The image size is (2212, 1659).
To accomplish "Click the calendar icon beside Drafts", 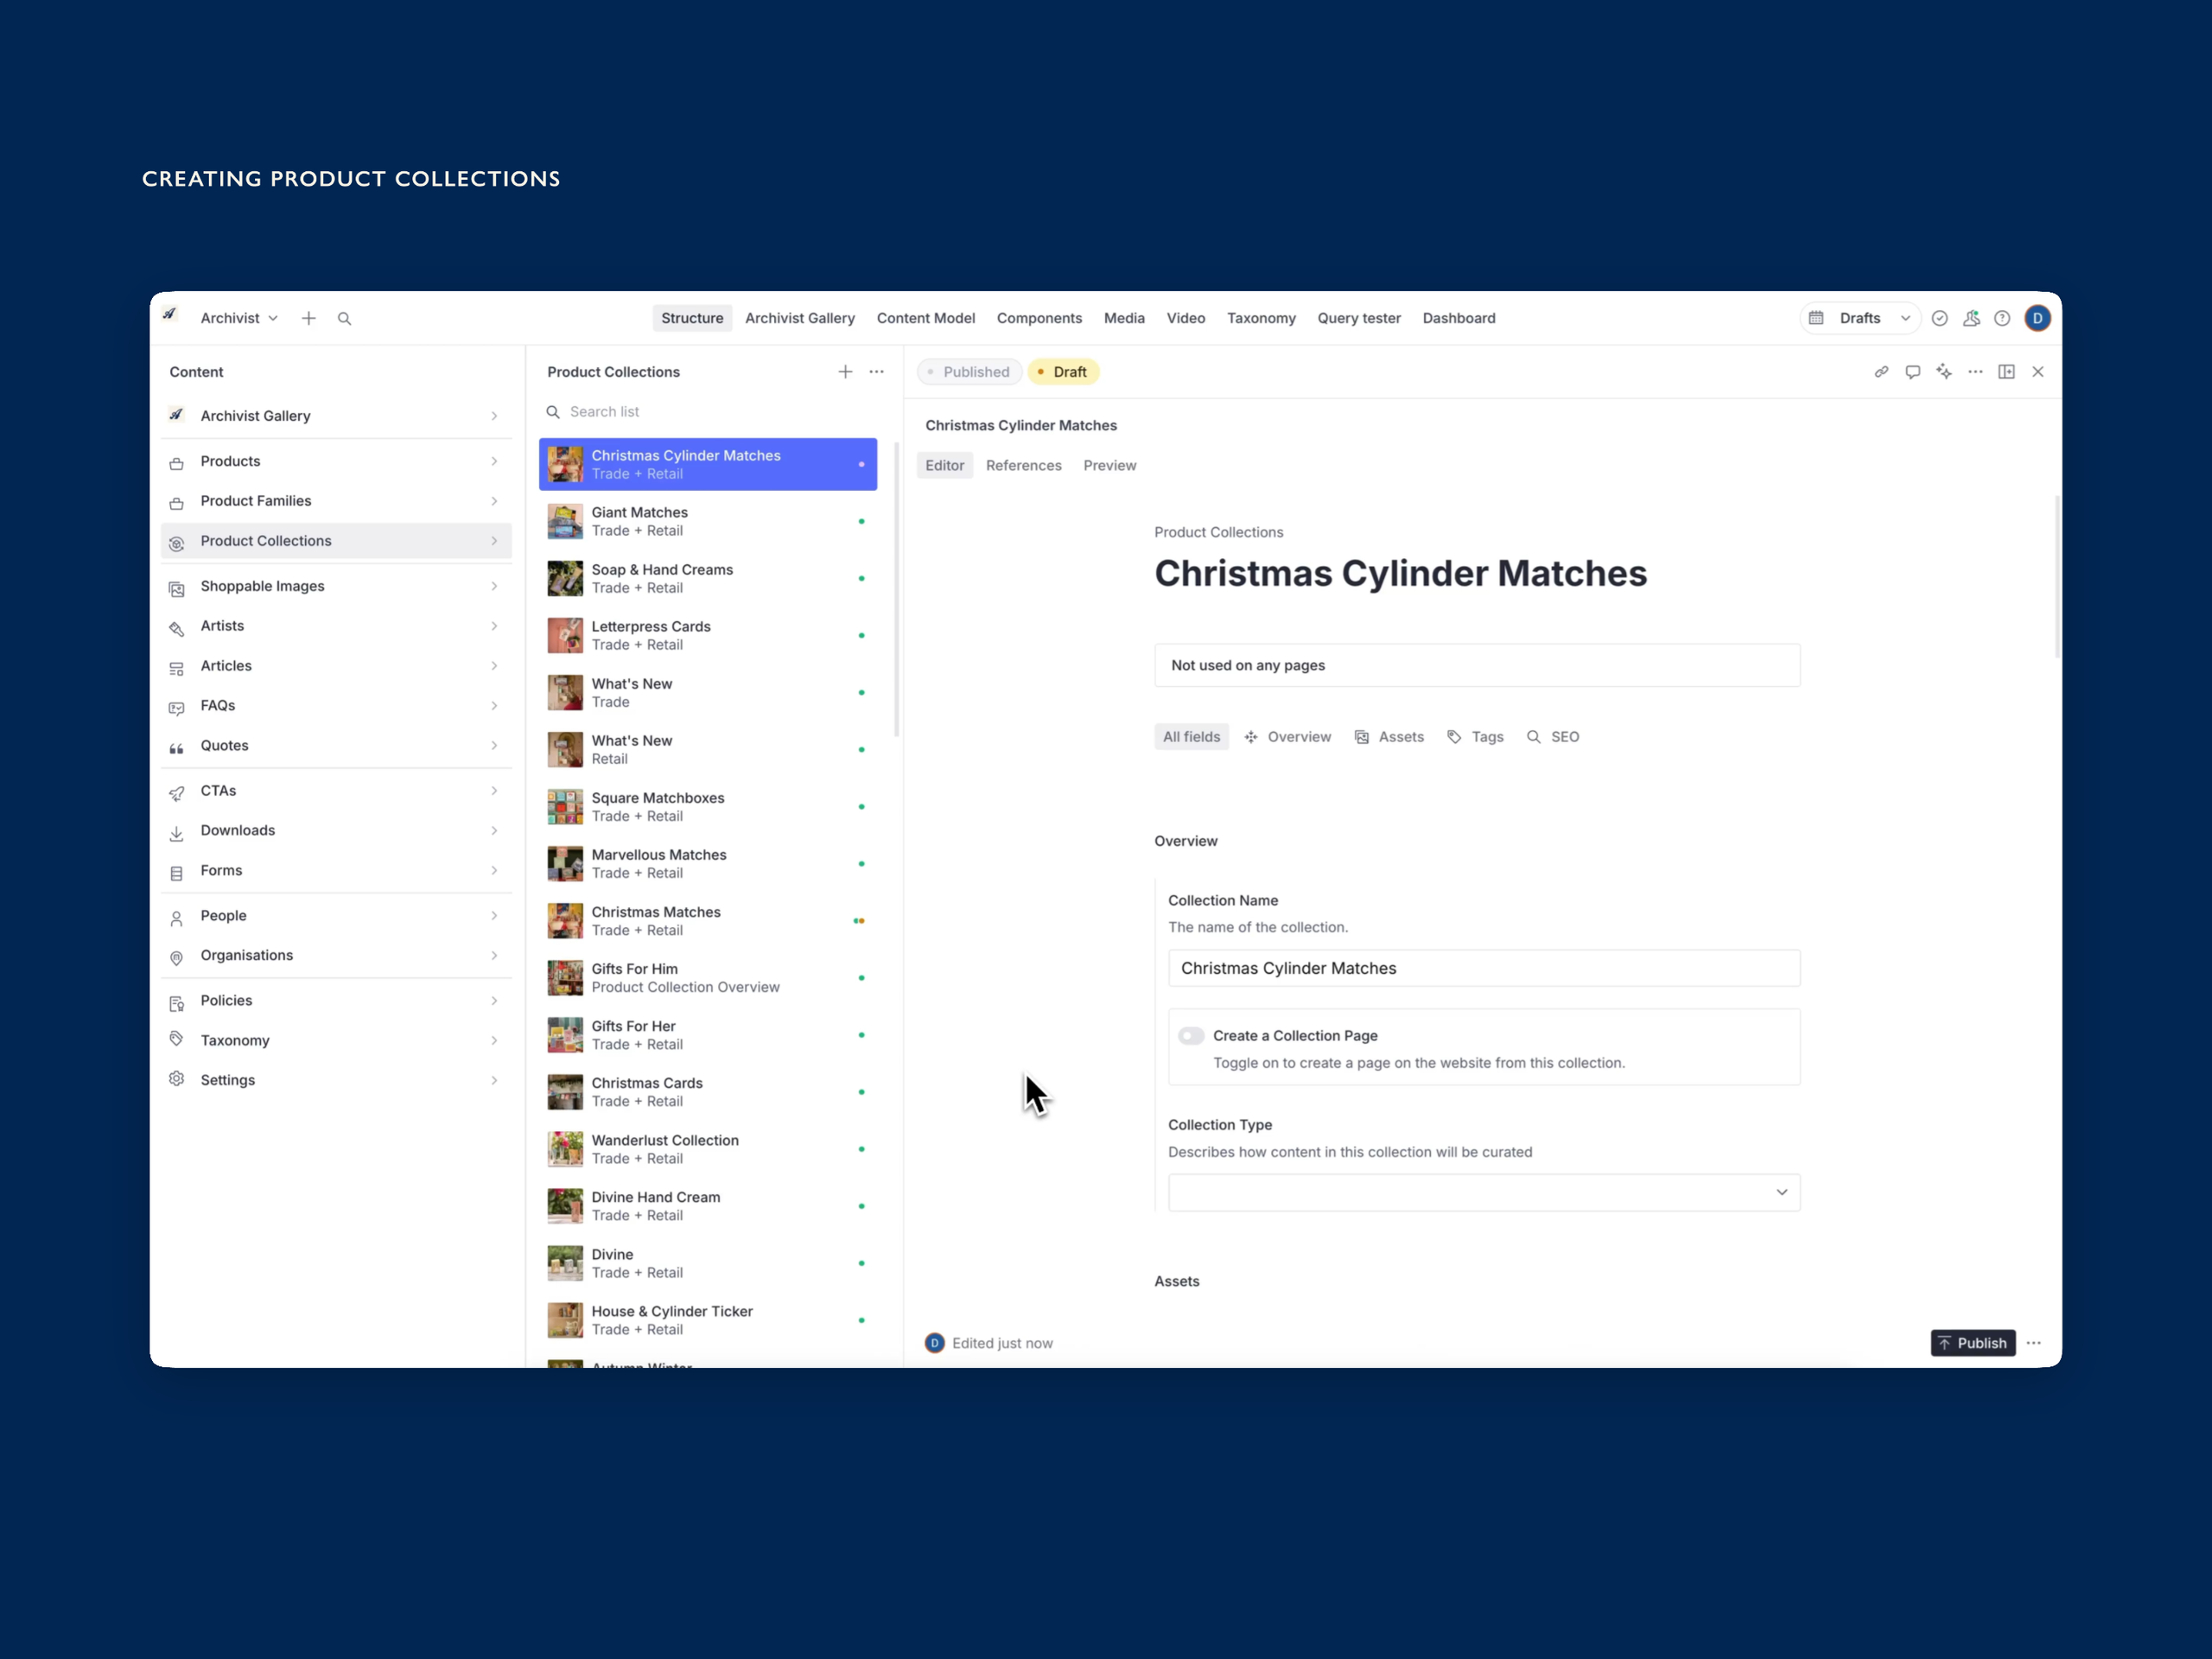I will pyautogui.click(x=1816, y=318).
